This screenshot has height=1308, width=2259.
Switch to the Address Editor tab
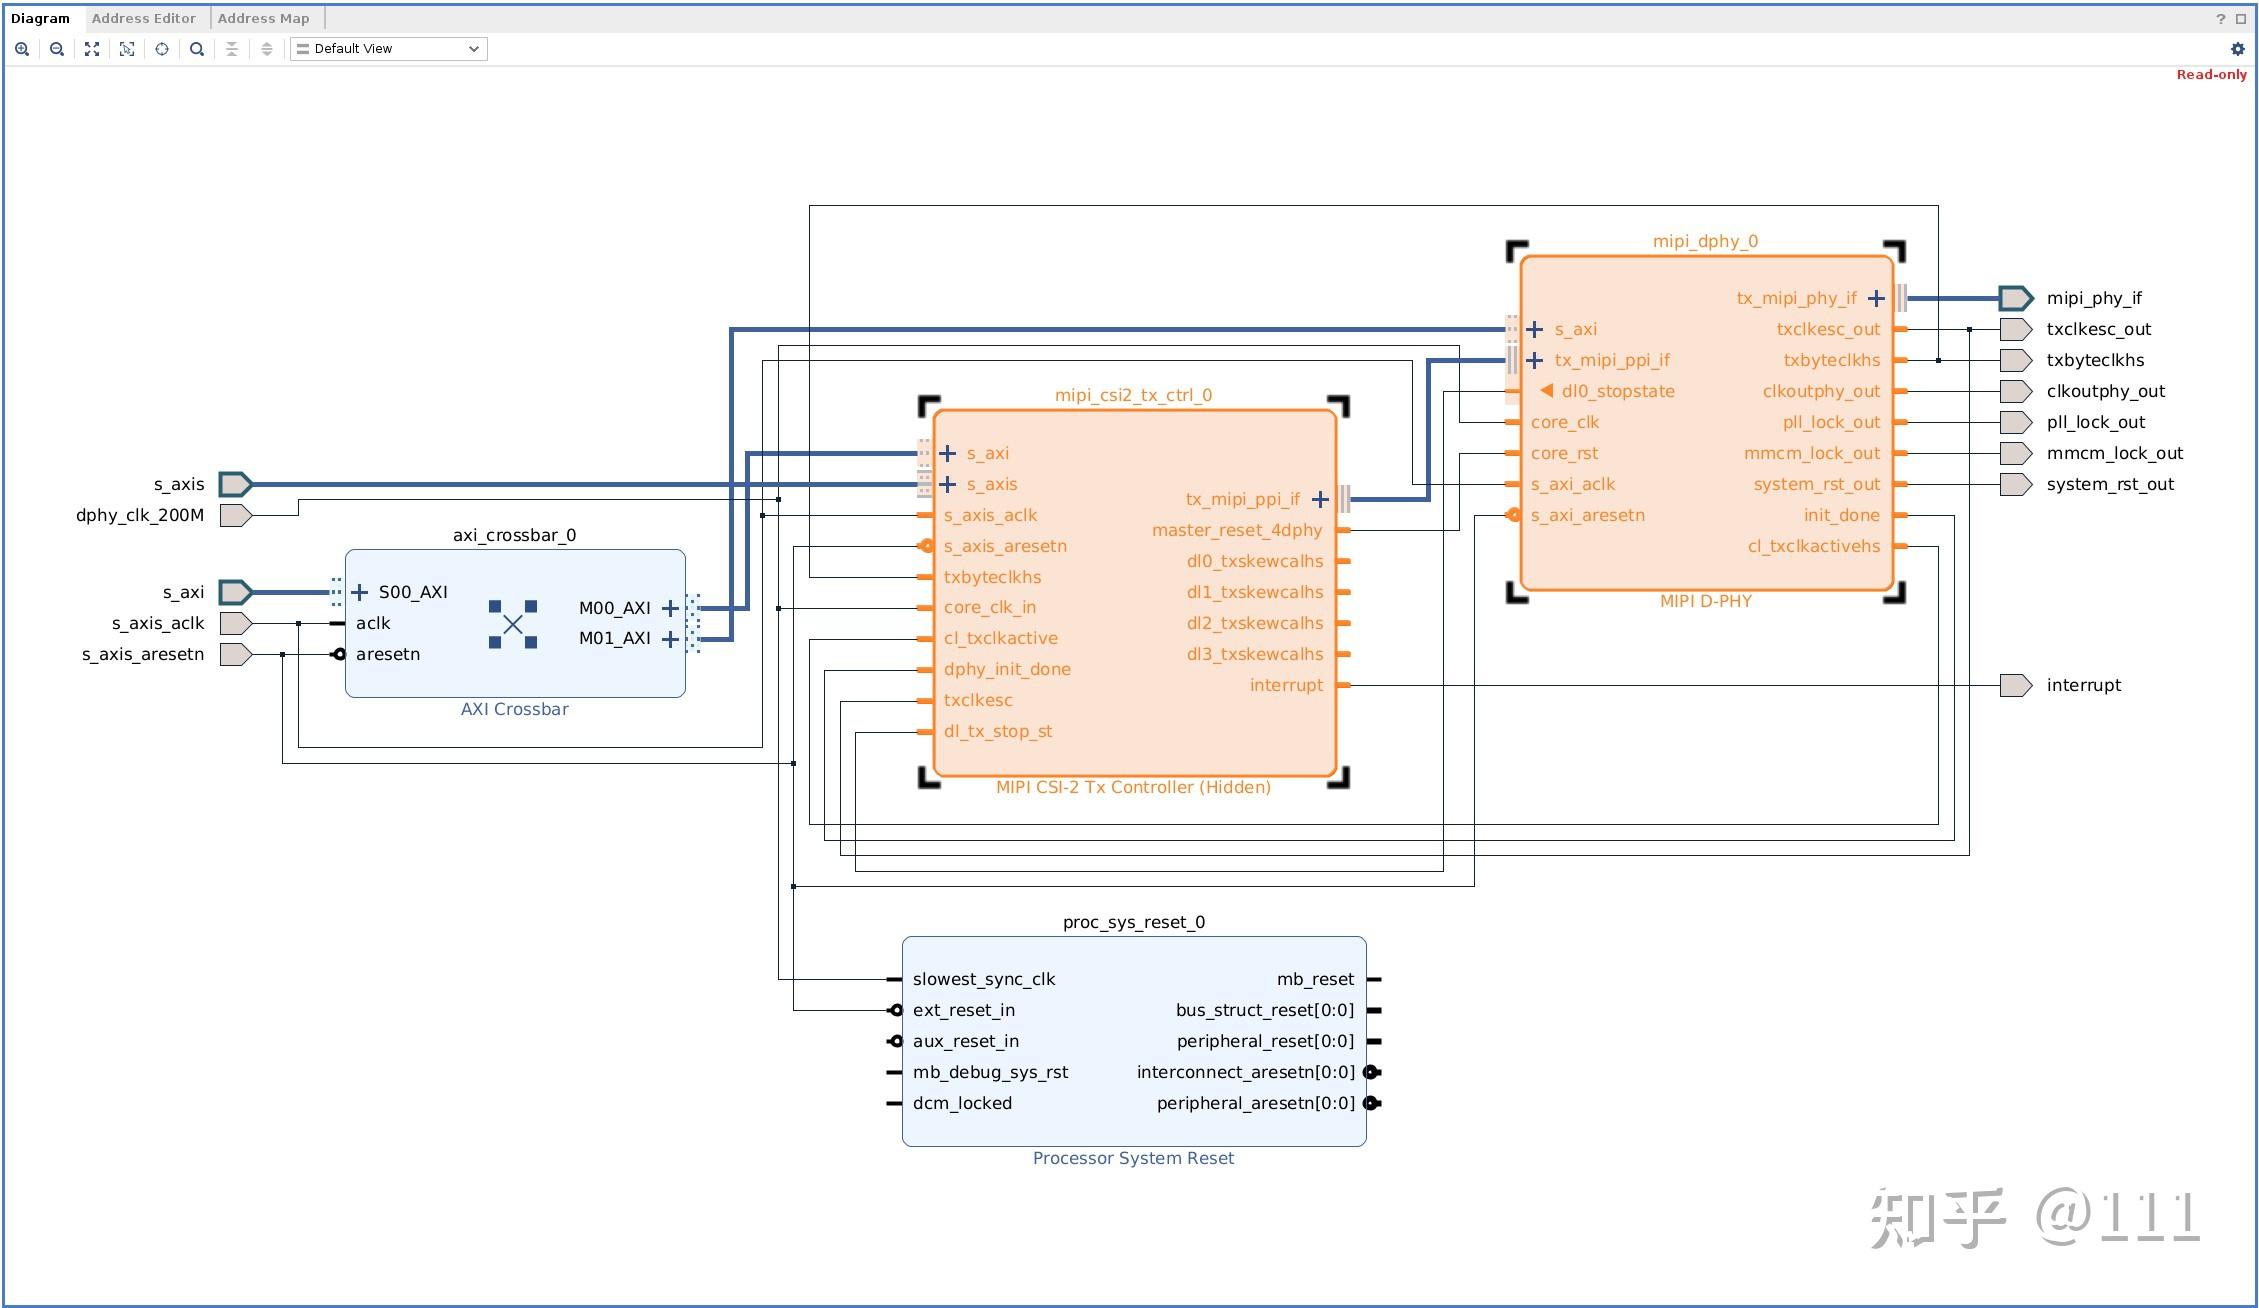pyautogui.click(x=143, y=18)
